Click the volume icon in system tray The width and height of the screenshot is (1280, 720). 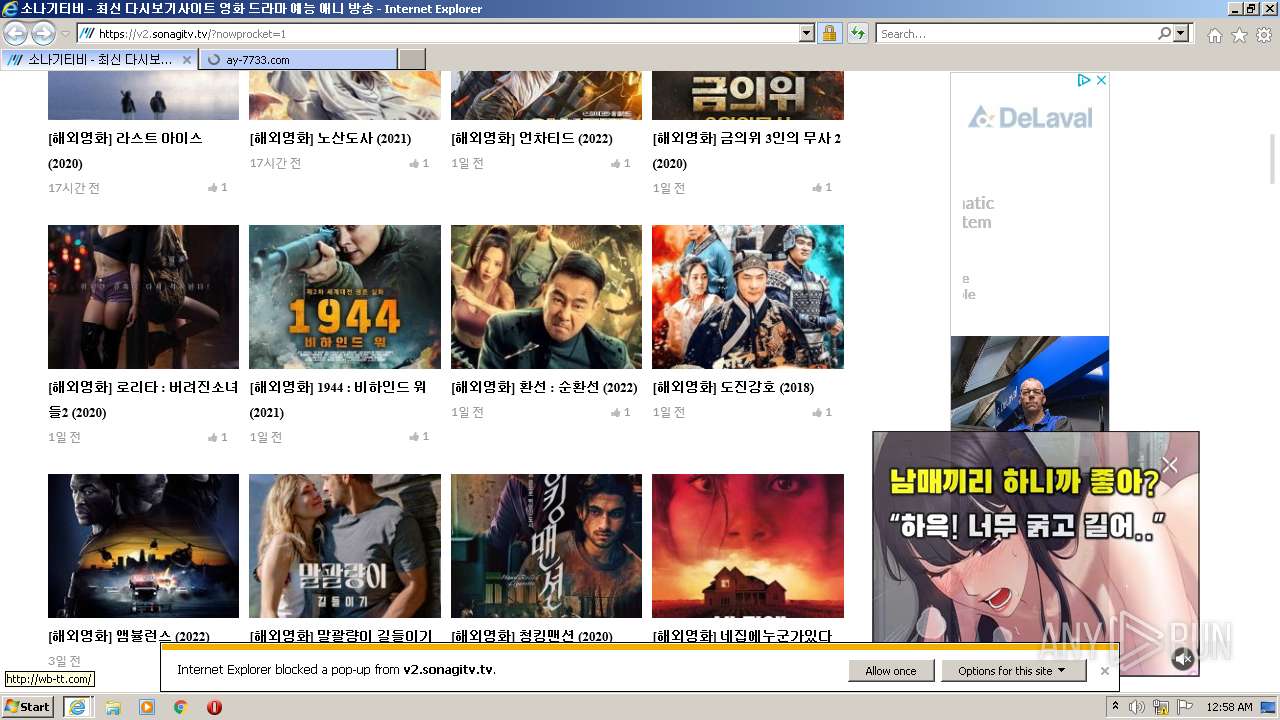tap(1137, 707)
